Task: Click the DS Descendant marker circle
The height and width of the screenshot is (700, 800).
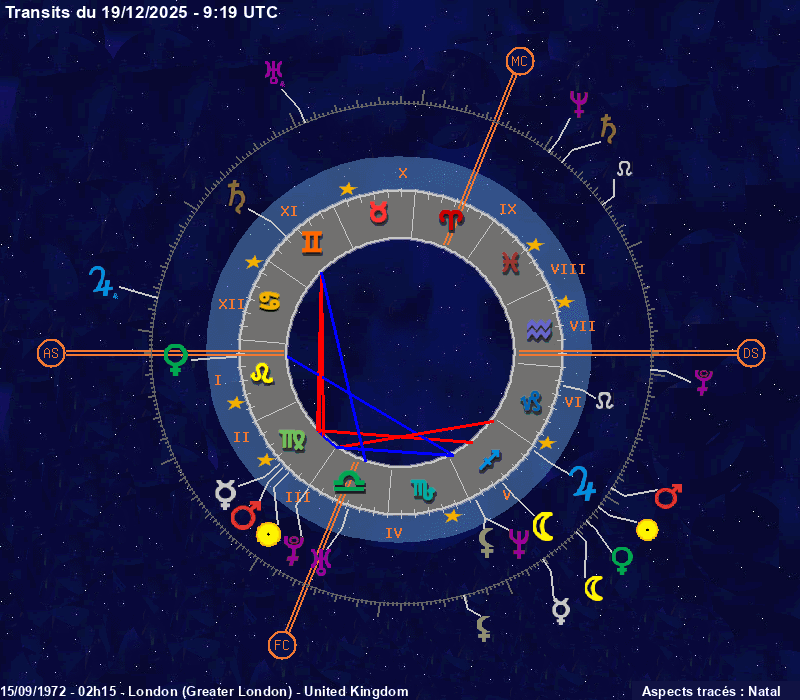Action: pyautogui.click(x=750, y=353)
